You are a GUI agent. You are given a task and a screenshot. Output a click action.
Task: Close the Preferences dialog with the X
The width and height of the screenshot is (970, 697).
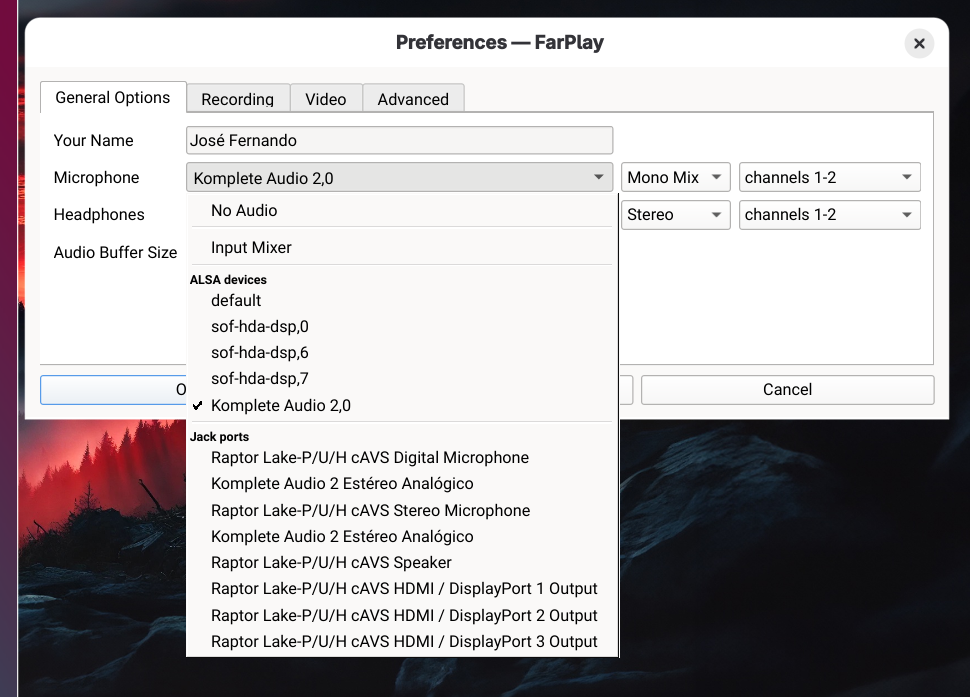click(x=918, y=43)
